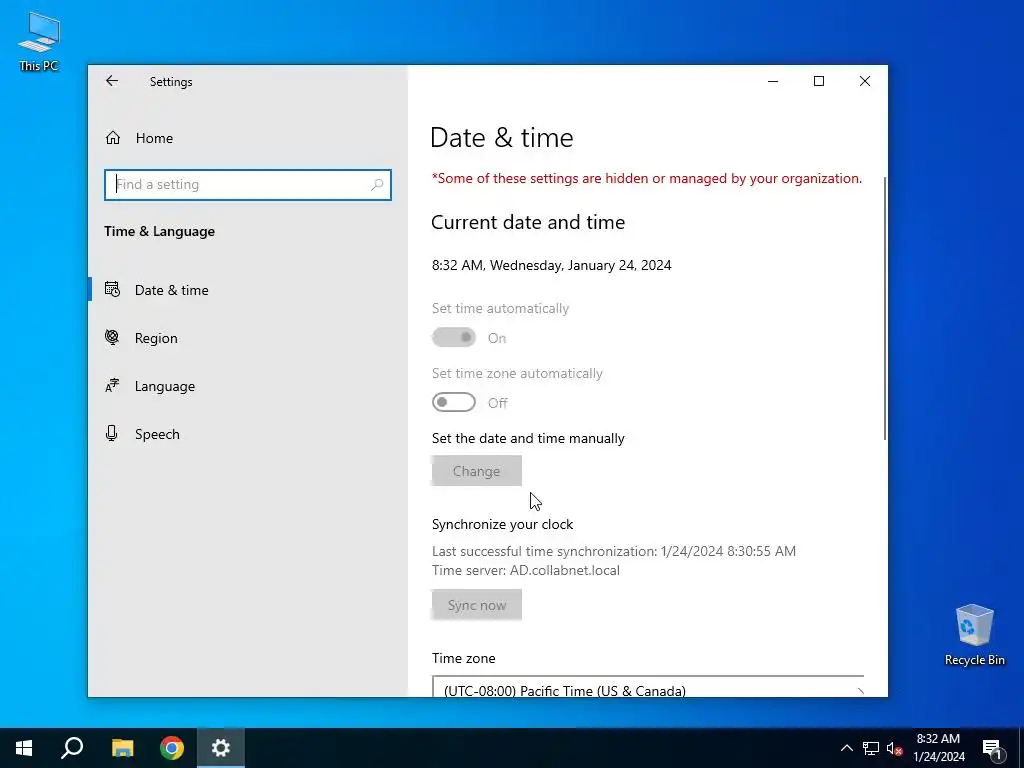
Task: Click the Time & Language sidebar heading
Action: 159,231
